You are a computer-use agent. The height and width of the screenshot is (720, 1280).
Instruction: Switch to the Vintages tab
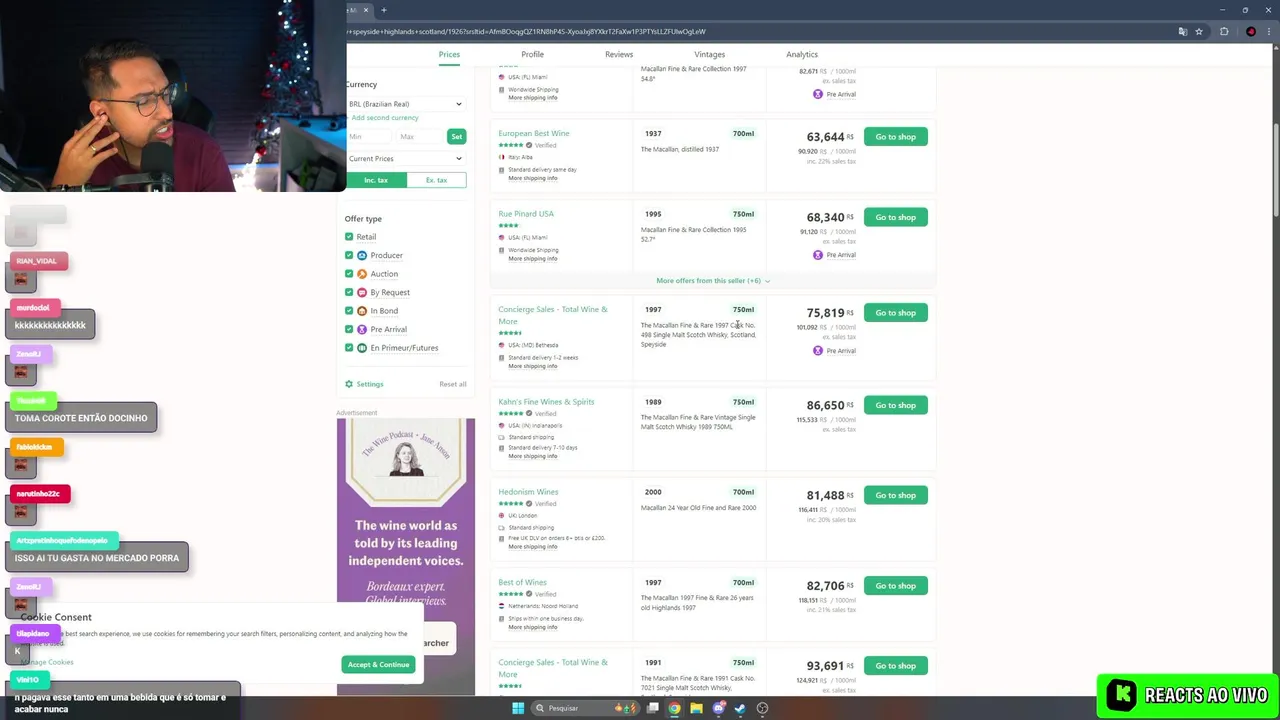(709, 54)
